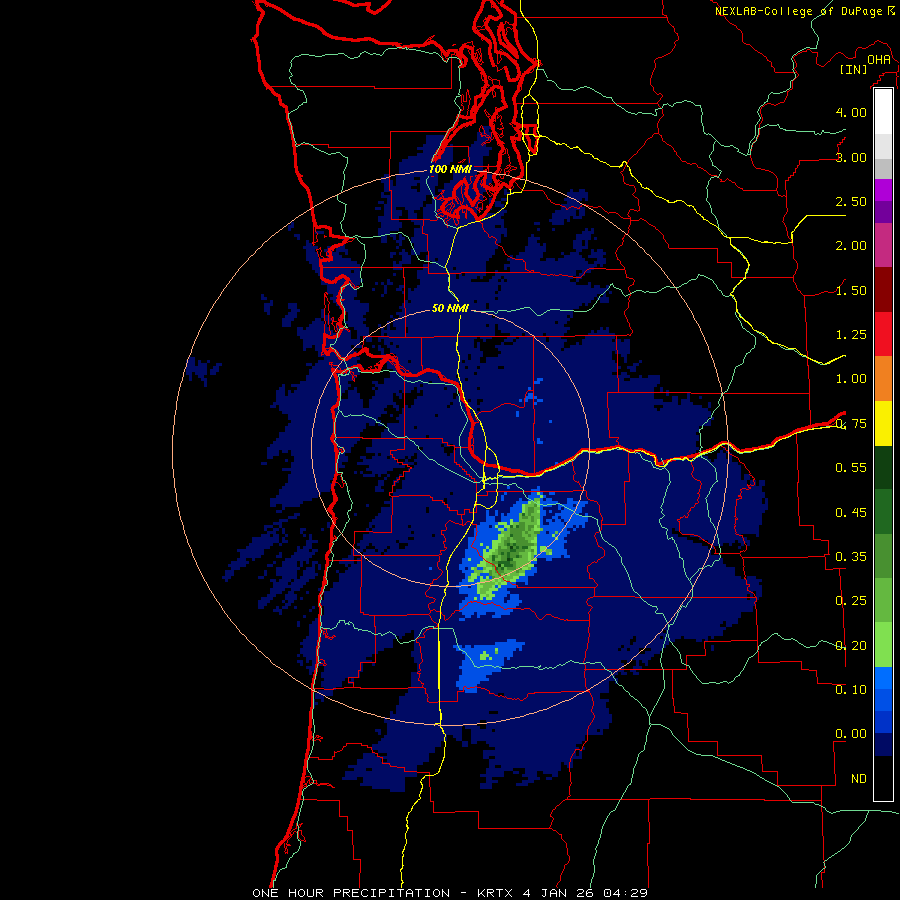Click the [IN] units label
The width and height of the screenshot is (900, 900).
(853, 69)
